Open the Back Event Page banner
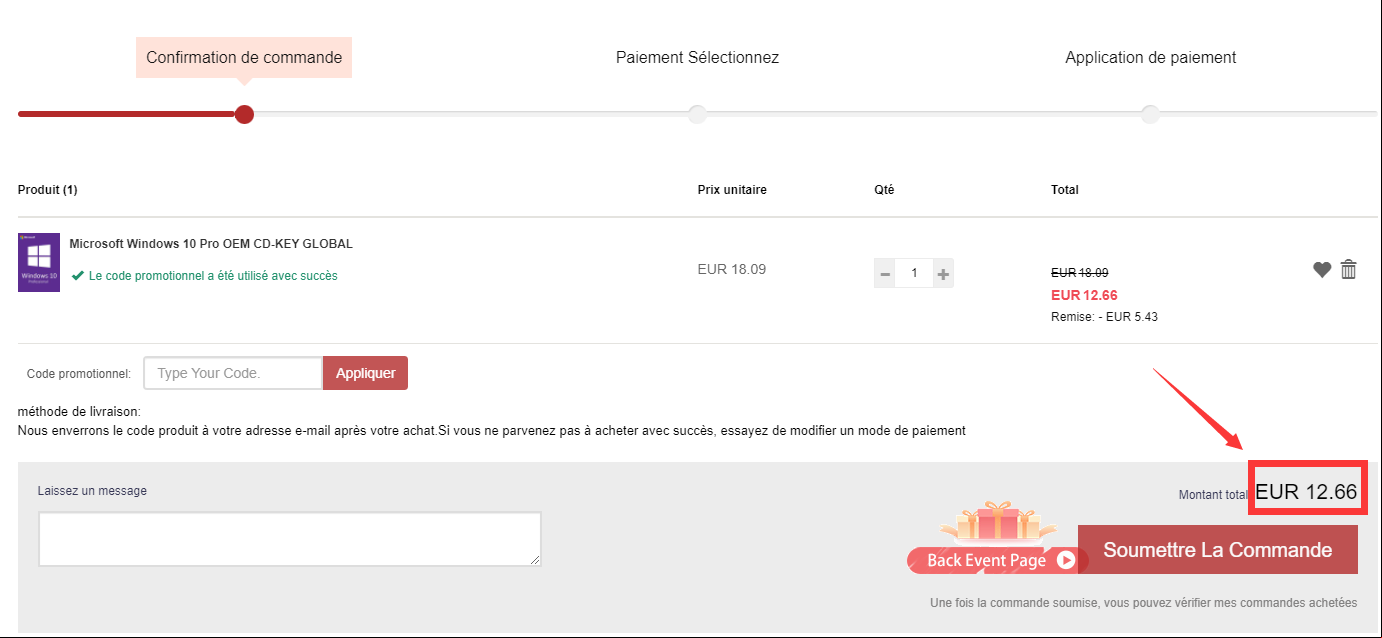The image size is (1382, 638). pyautogui.click(x=992, y=560)
